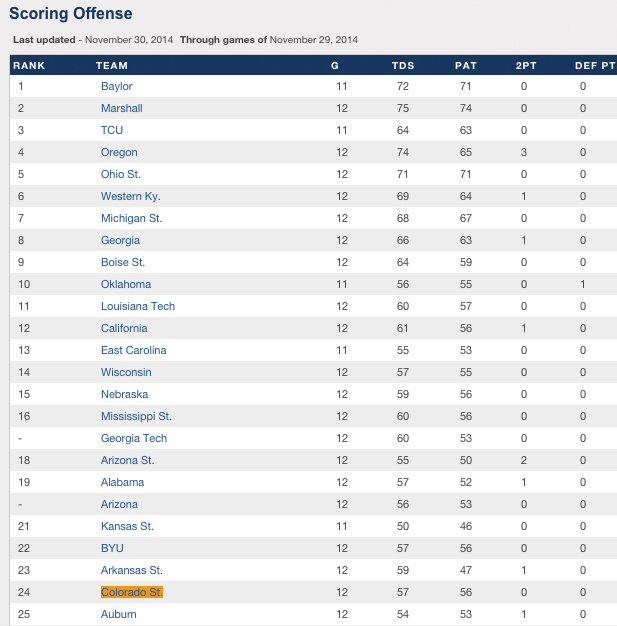
Task: Click Michigan St.'s PAT value 67
Action: click(466, 218)
